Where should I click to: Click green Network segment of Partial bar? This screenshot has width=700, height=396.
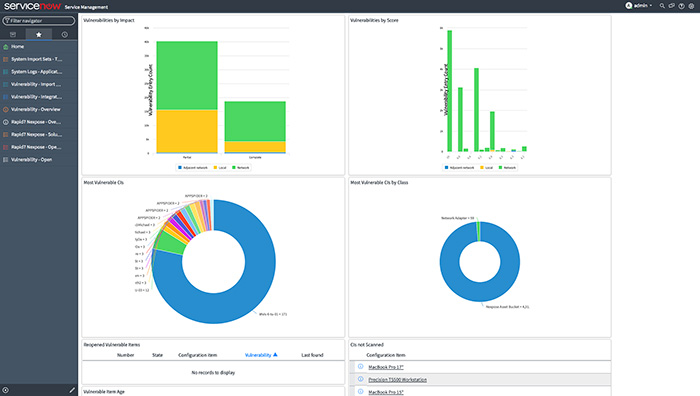click(187, 75)
